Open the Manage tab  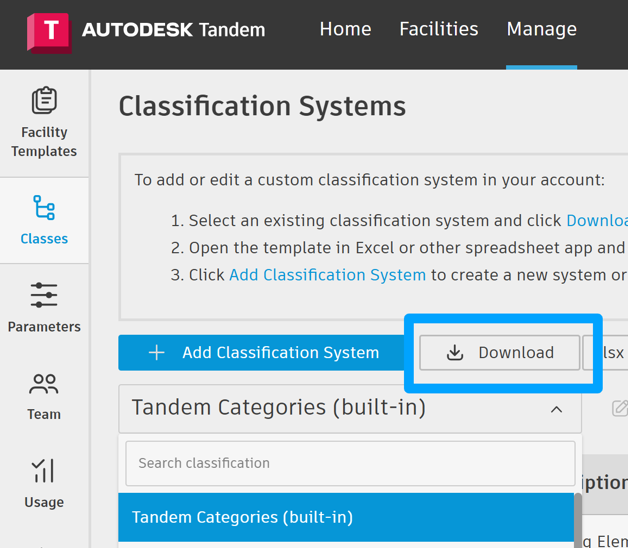[x=541, y=29]
